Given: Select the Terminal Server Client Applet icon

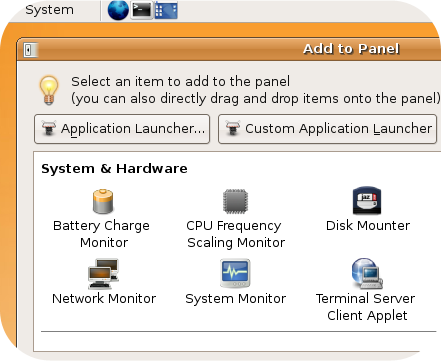Looking at the screenshot, I should point(367,273).
